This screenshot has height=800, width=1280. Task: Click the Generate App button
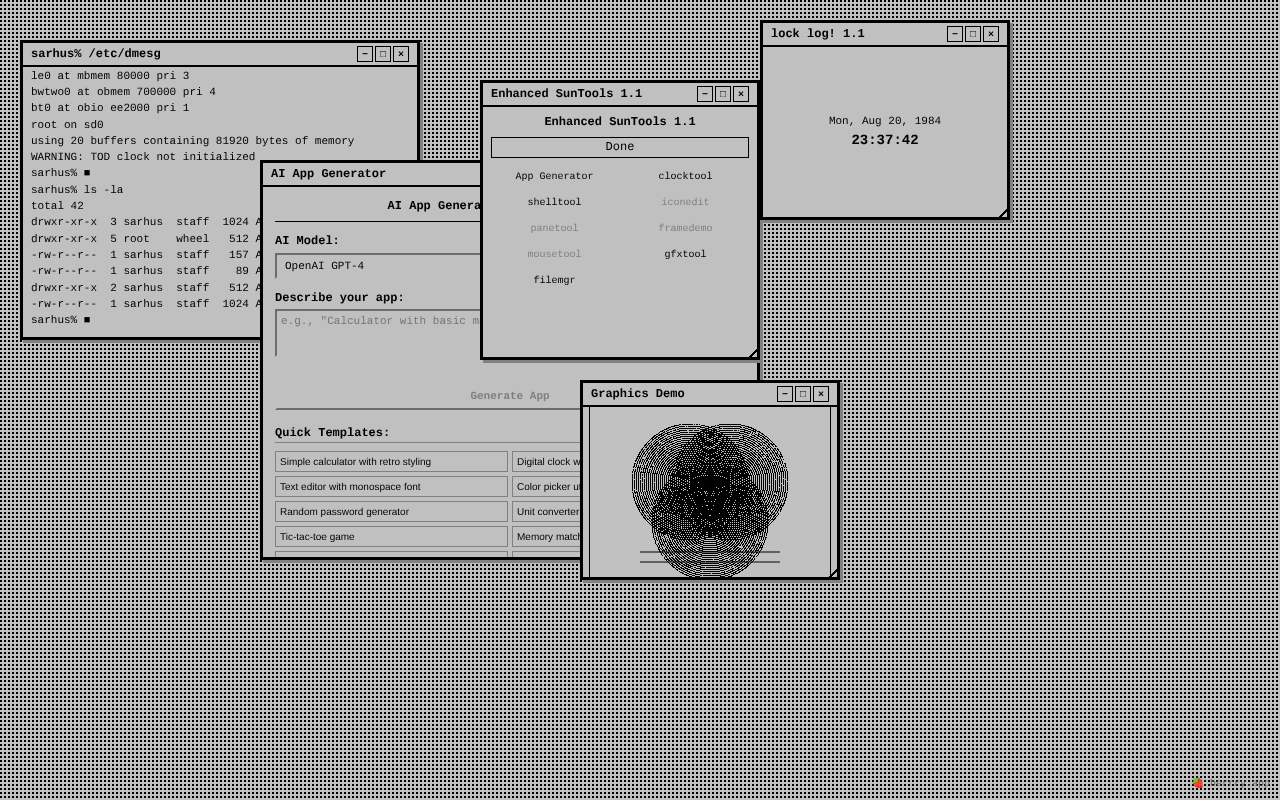click(x=510, y=396)
